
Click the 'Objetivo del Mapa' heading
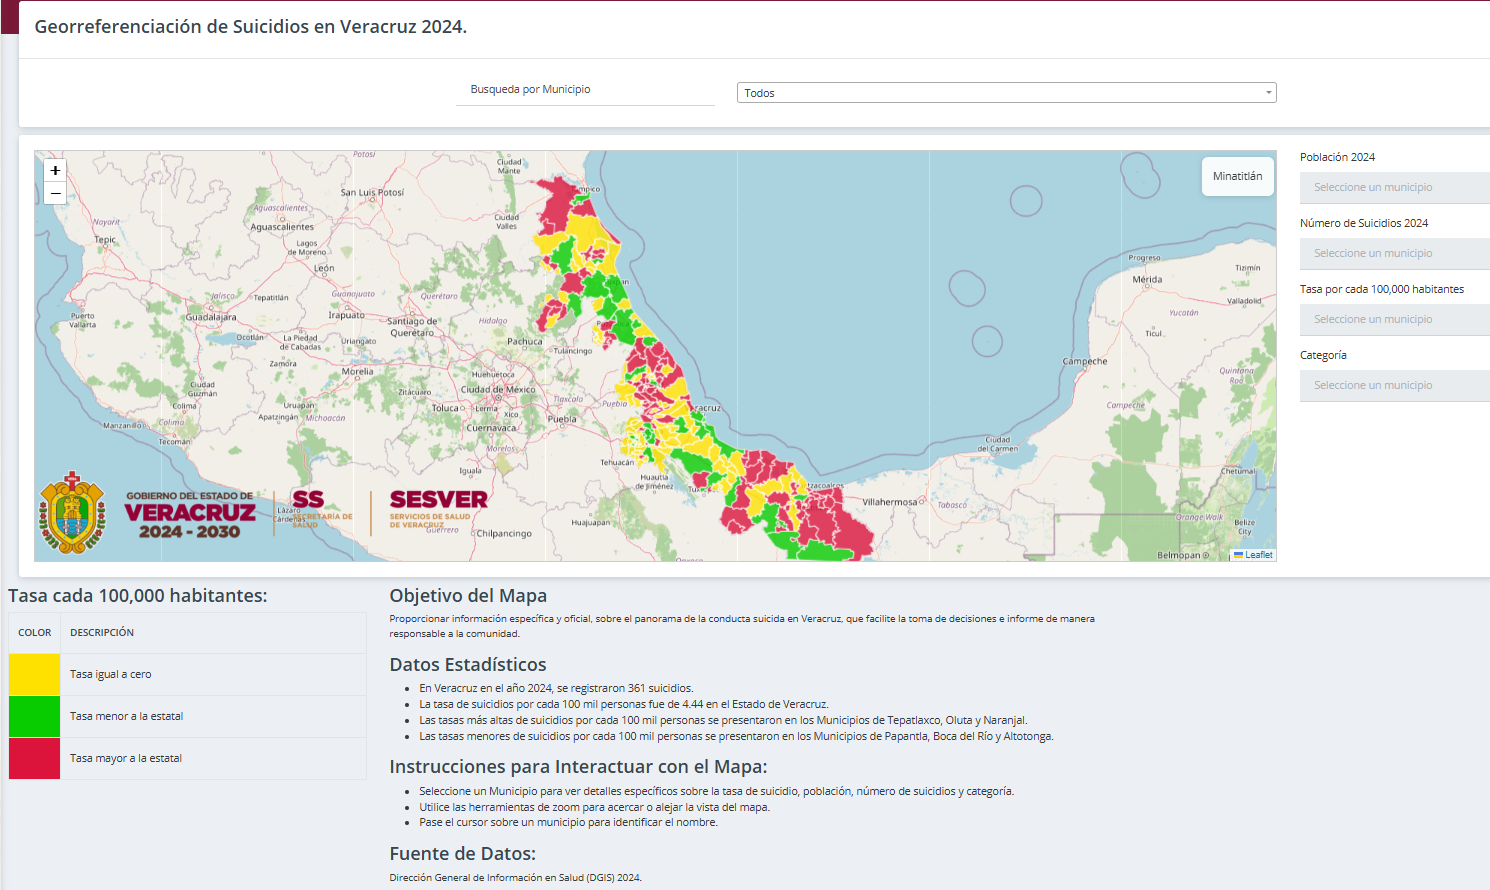pyautogui.click(x=468, y=596)
